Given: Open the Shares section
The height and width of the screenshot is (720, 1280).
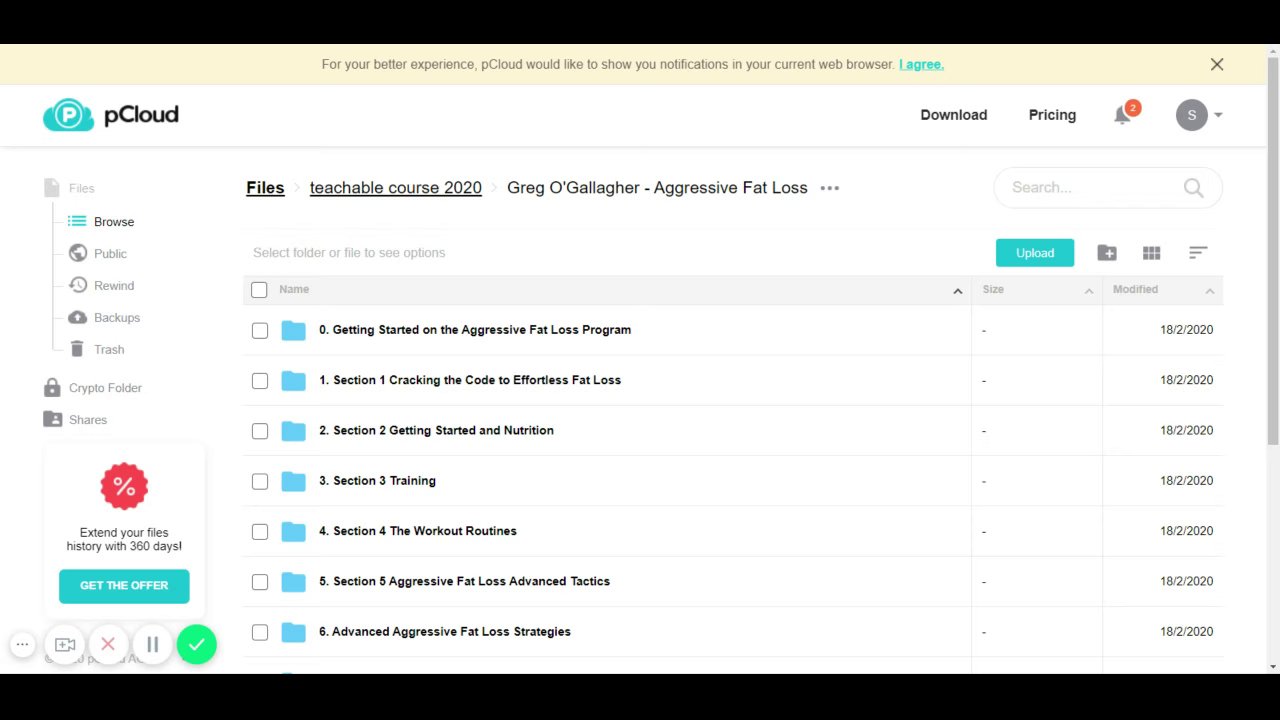Looking at the screenshot, I should (x=75, y=419).
